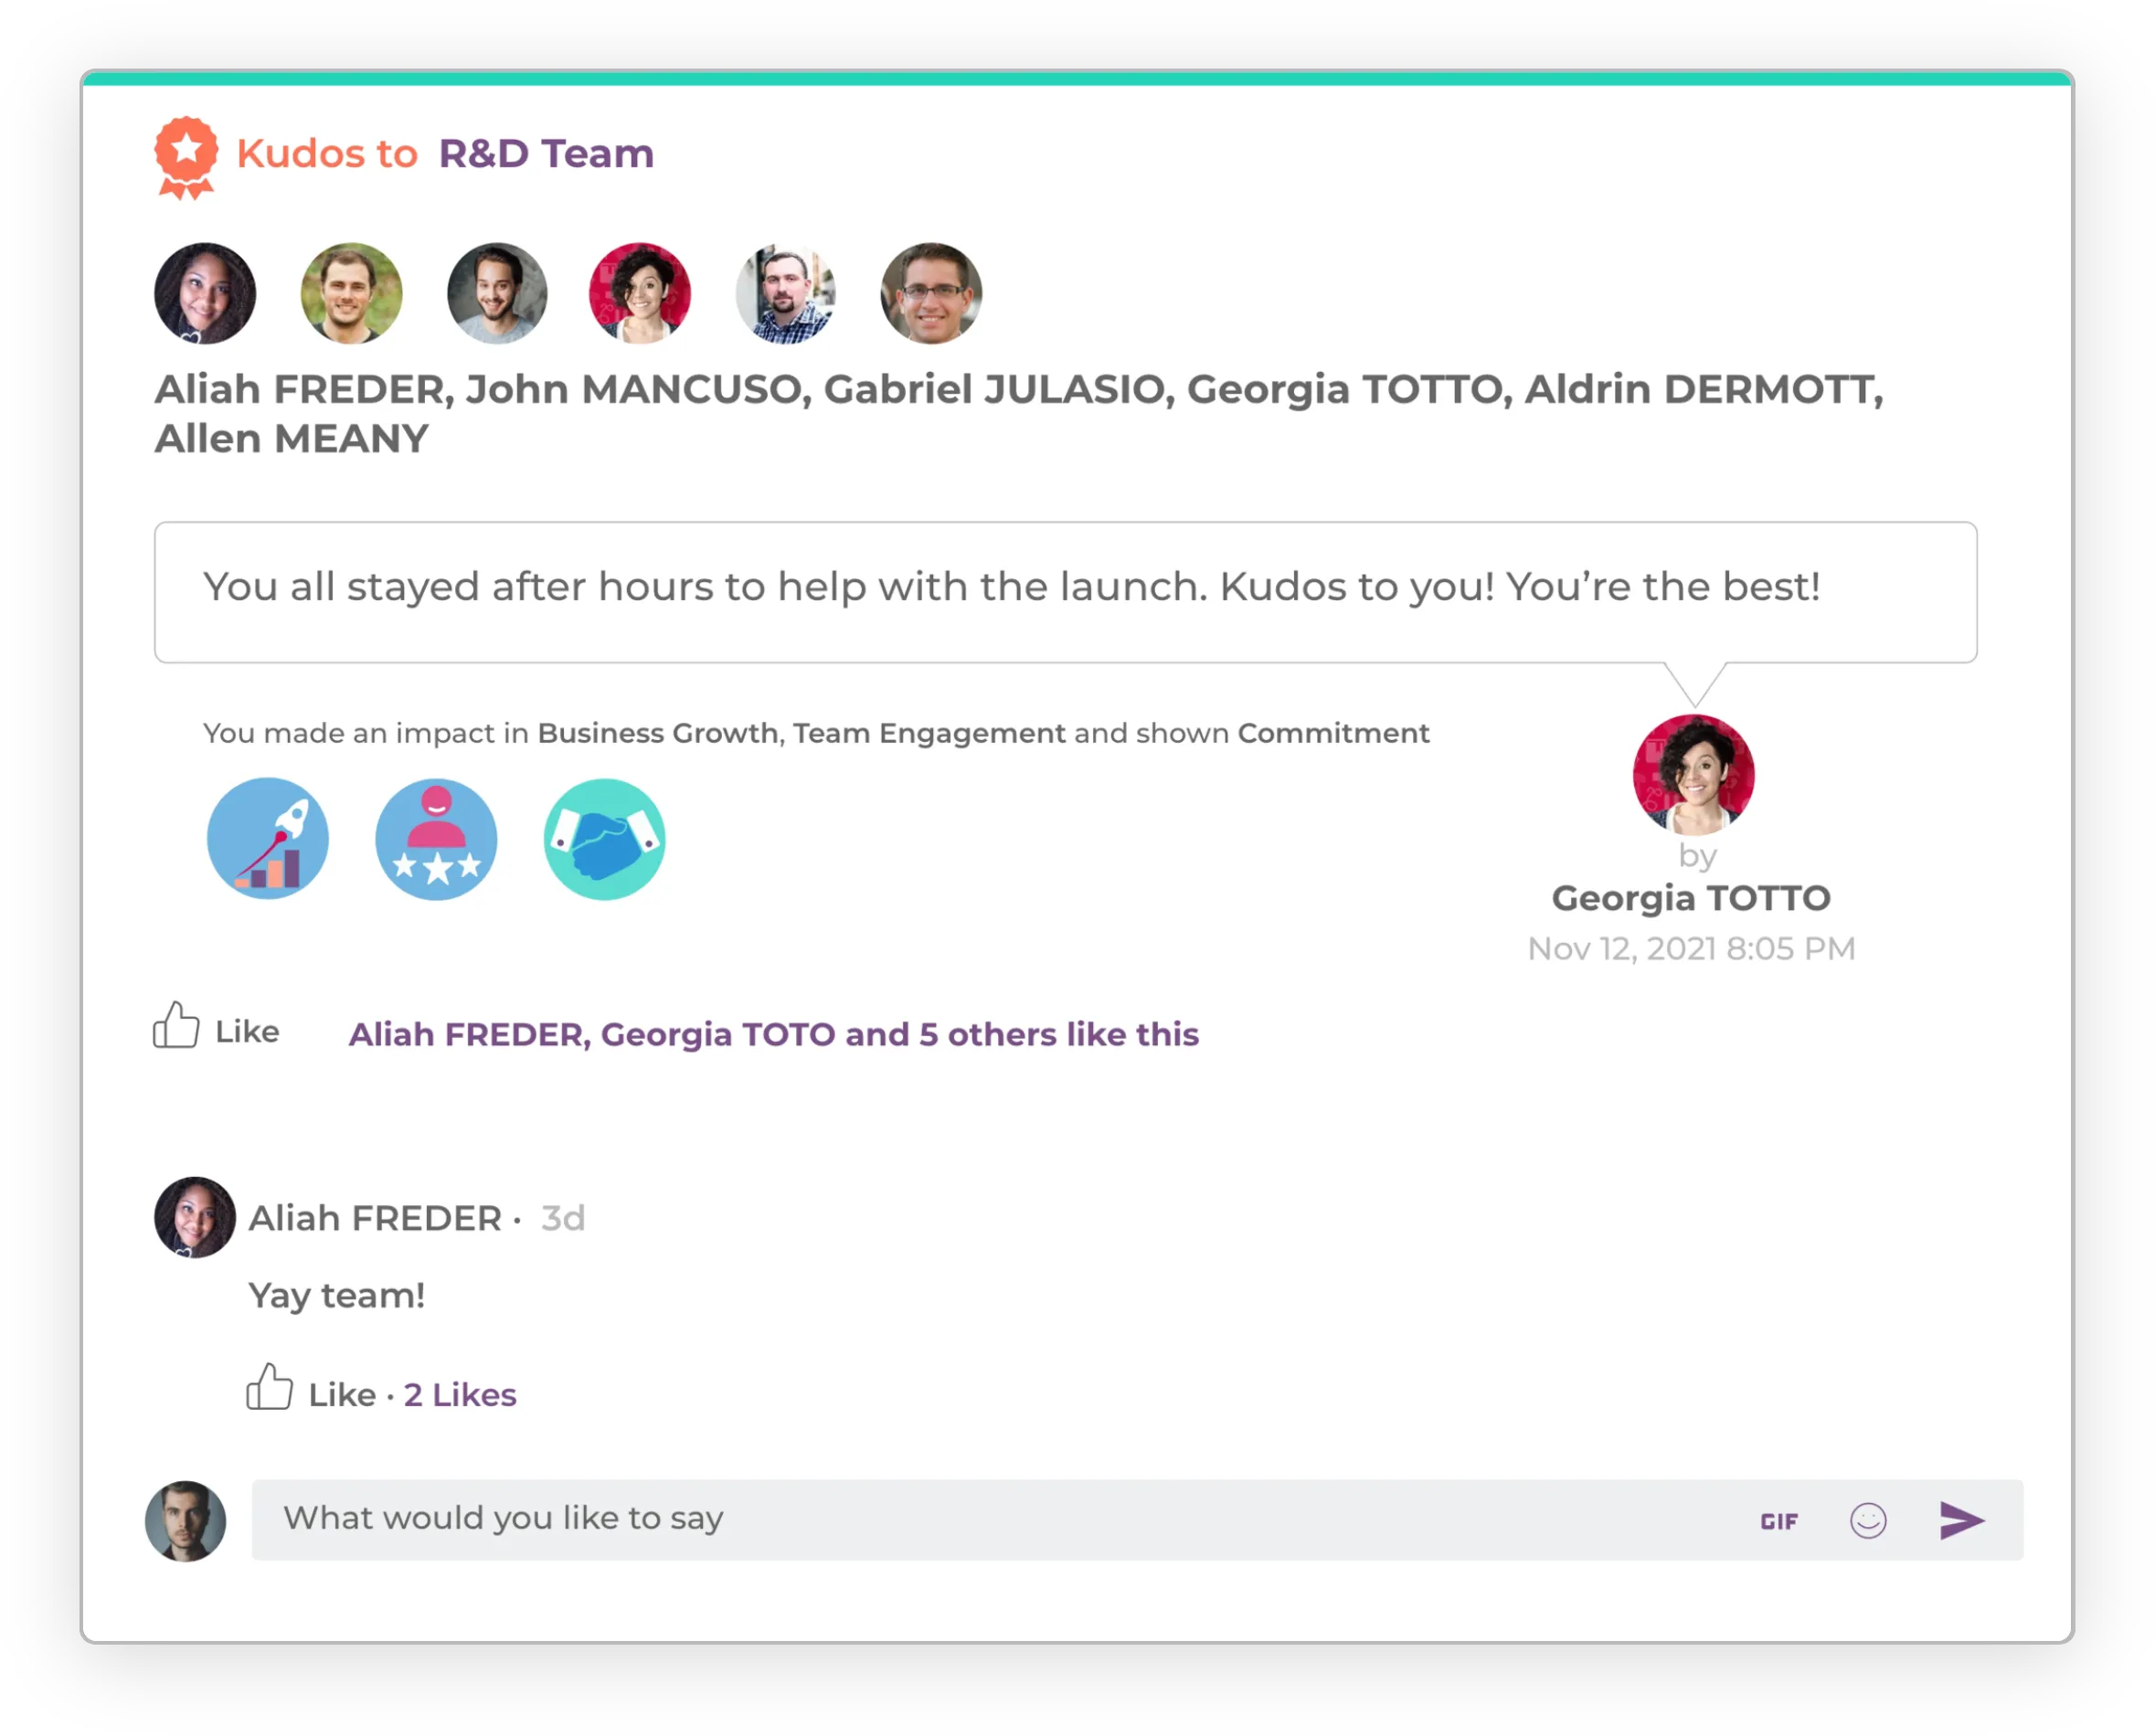2155x1736 pixels.
Task: Click the orange Kudos award badge icon
Action: pos(186,158)
